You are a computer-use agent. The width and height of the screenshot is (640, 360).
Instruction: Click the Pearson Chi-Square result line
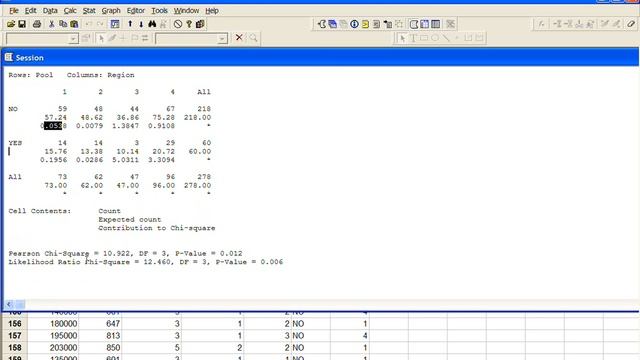(x=125, y=253)
